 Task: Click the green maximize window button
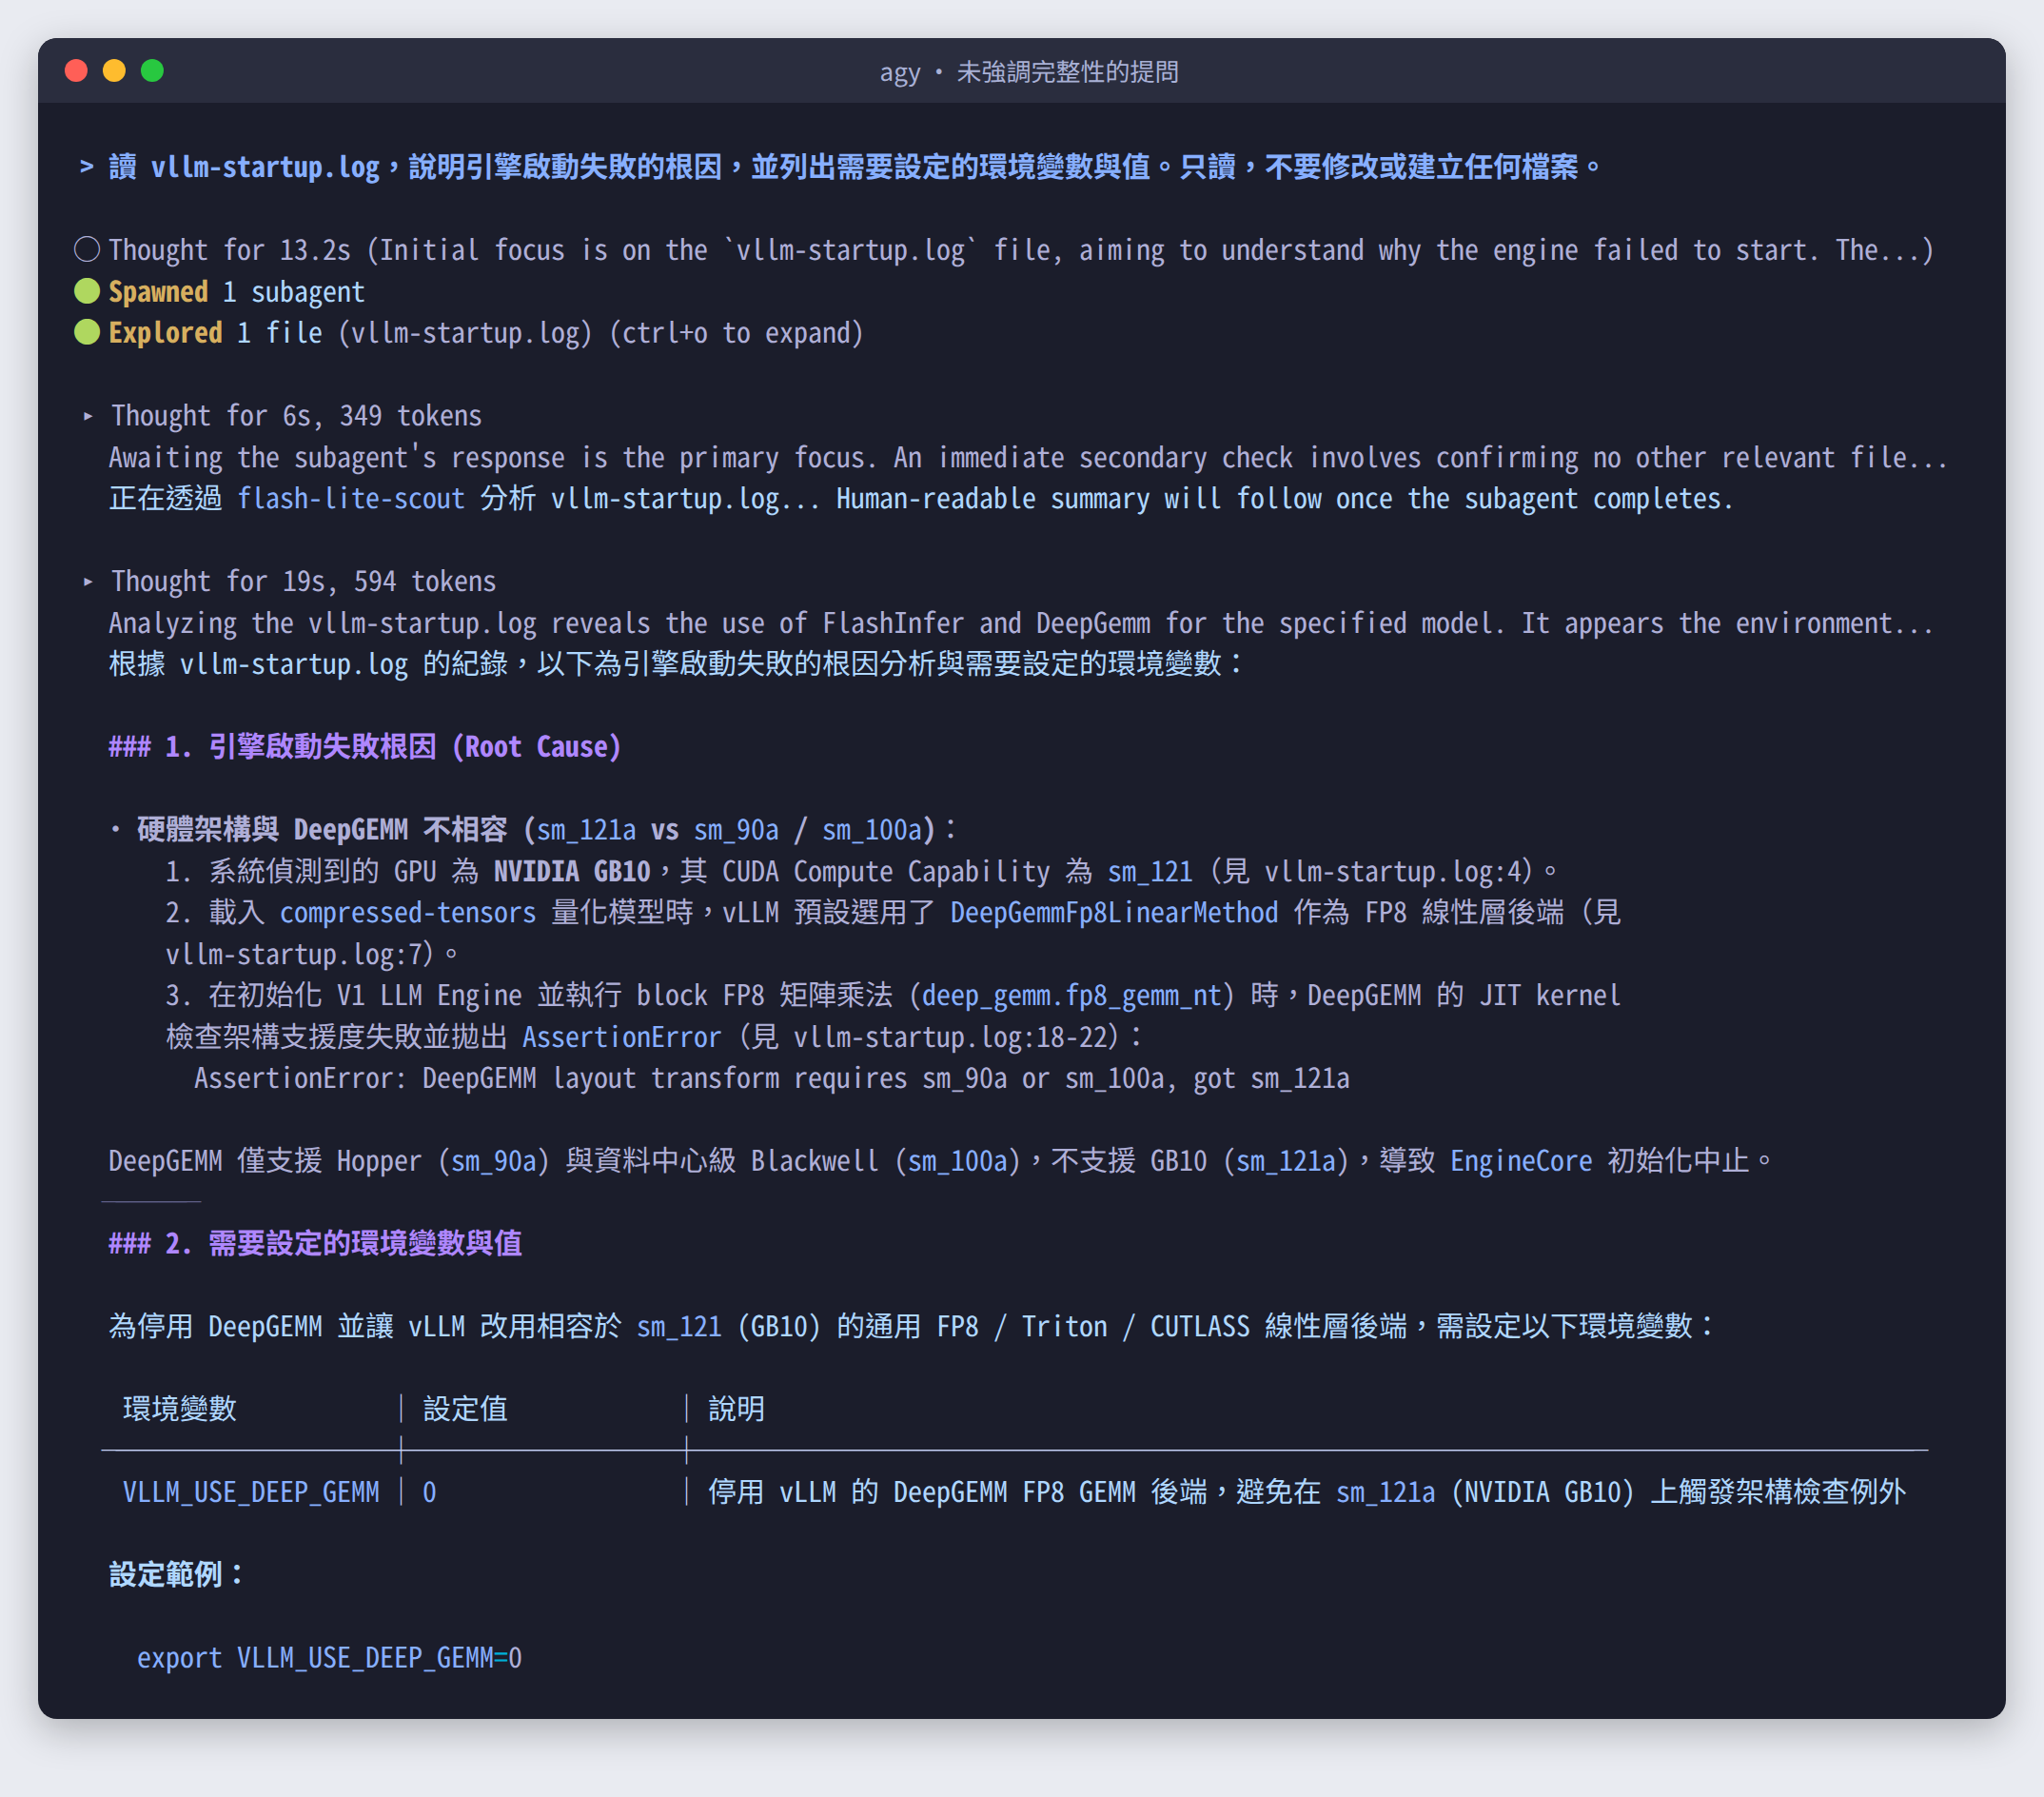[152, 71]
